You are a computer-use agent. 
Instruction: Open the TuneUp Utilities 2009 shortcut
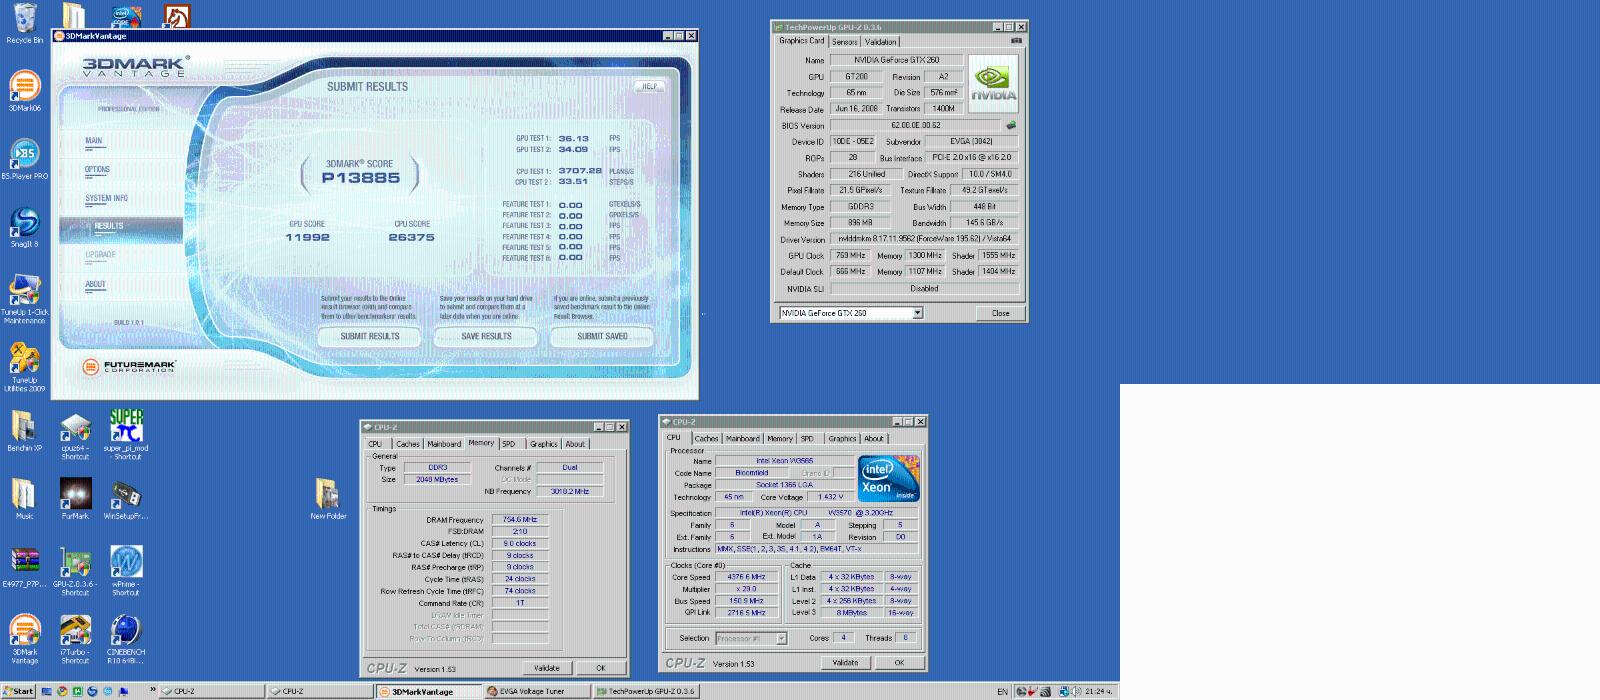(24, 367)
